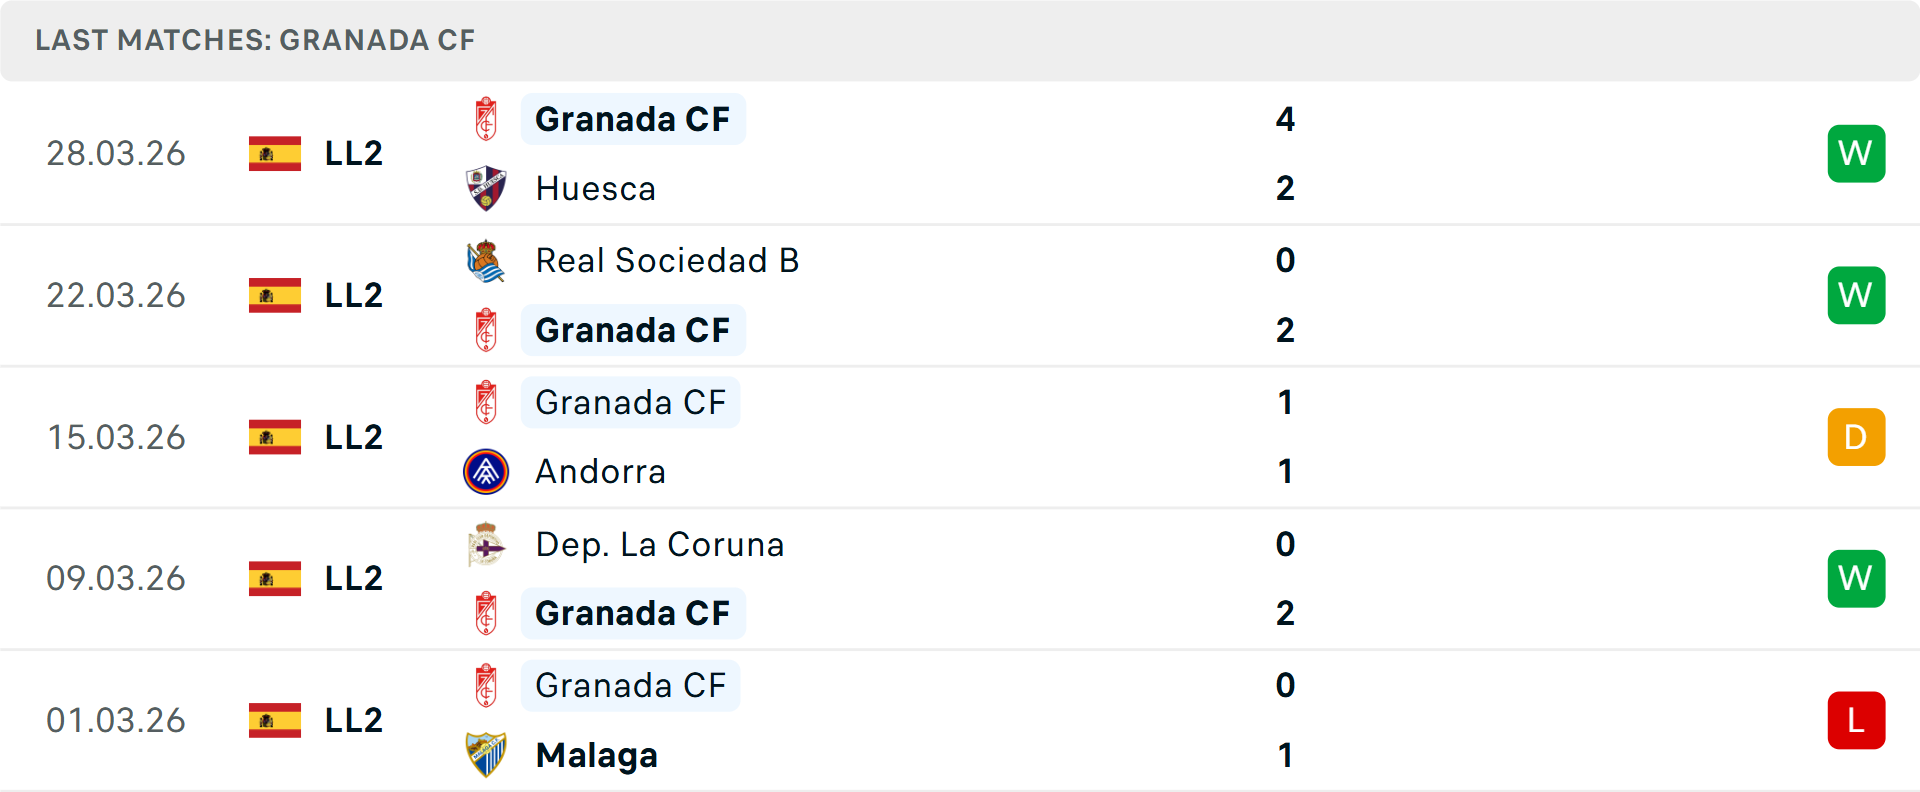Click W badge for Dep. La Coruna match

coord(1856,579)
